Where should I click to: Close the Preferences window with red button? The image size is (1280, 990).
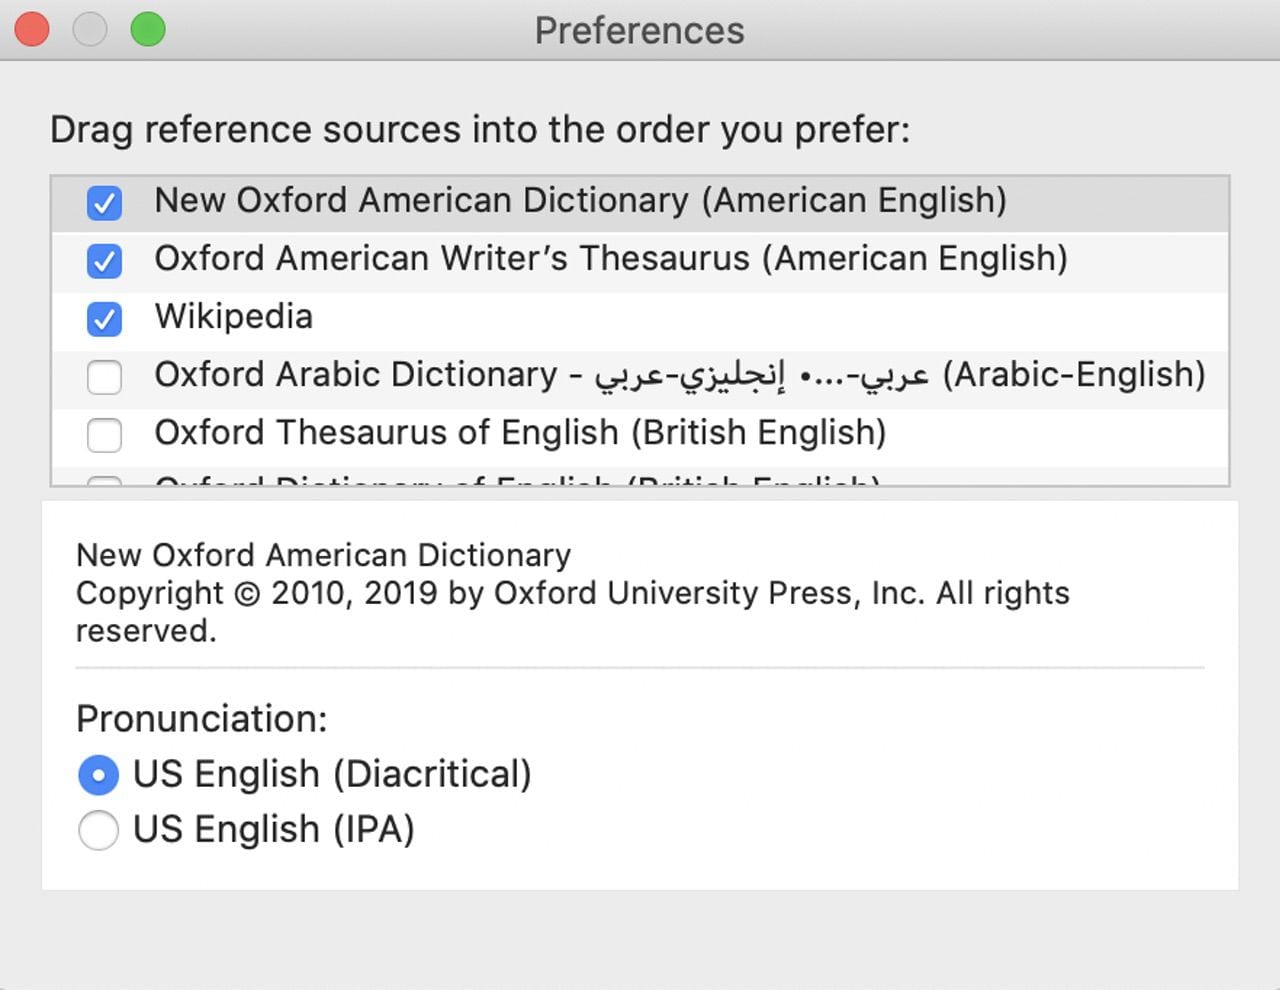click(32, 30)
